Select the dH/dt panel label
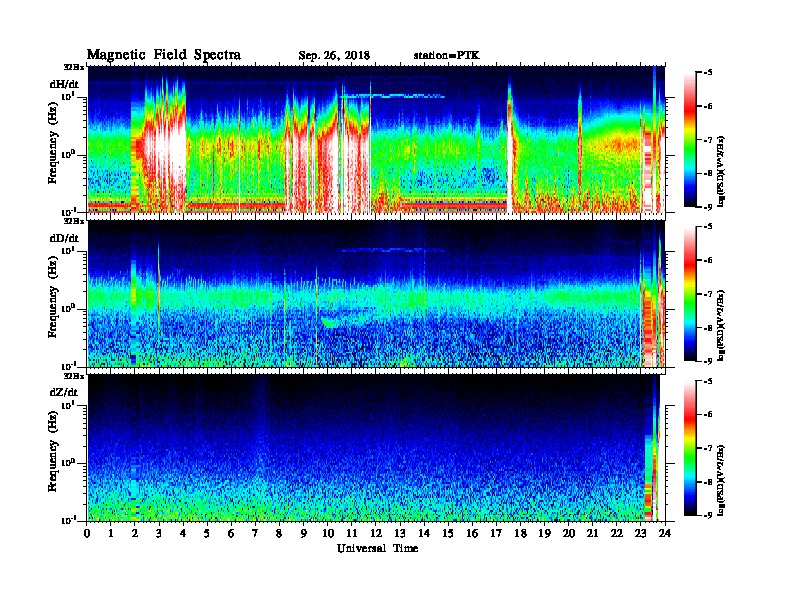 click(x=64, y=84)
